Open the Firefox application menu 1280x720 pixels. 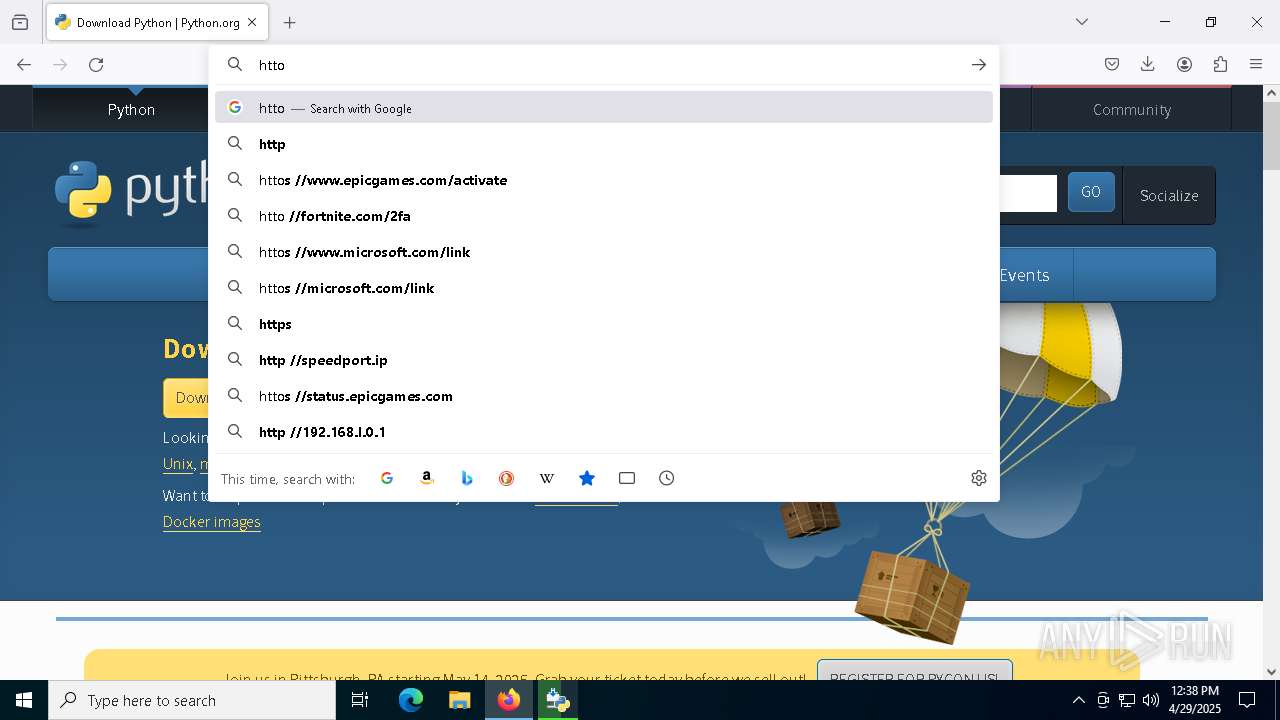tap(1256, 65)
